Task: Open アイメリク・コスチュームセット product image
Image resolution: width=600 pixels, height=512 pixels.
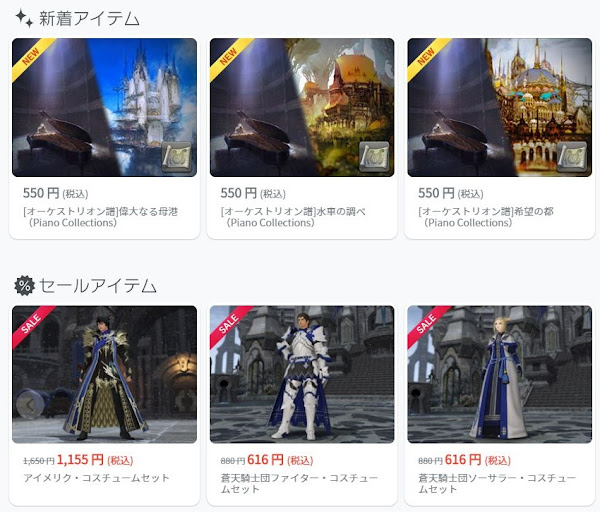Action: (104, 374)
